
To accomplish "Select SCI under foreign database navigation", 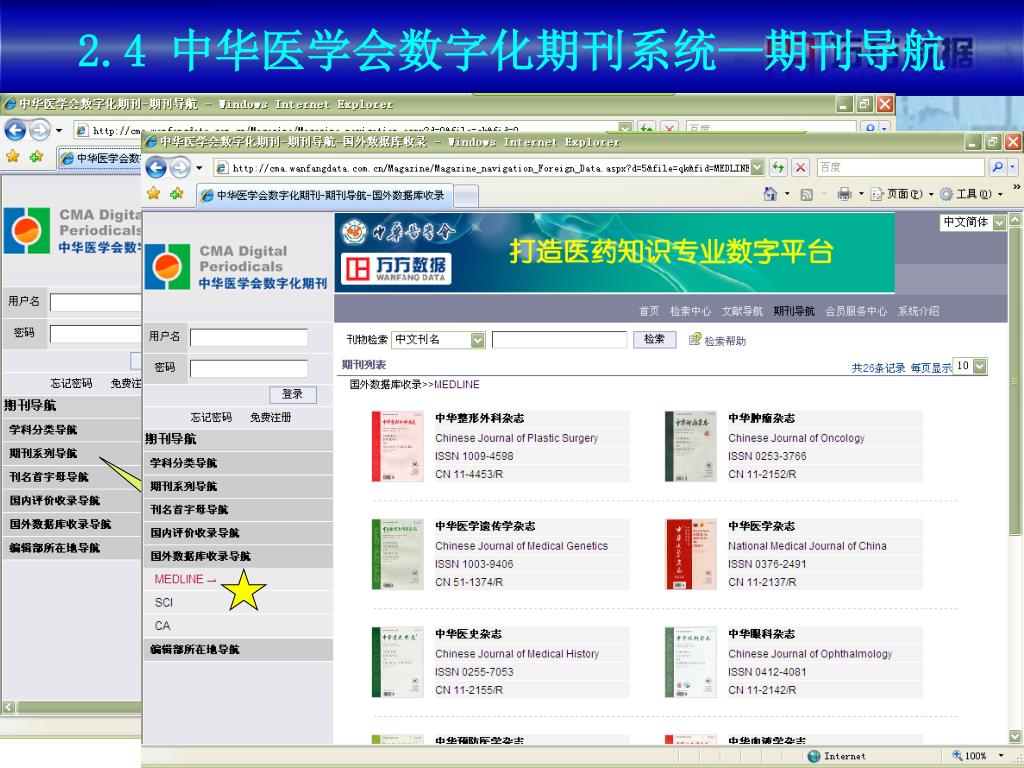I will (164, 603).
